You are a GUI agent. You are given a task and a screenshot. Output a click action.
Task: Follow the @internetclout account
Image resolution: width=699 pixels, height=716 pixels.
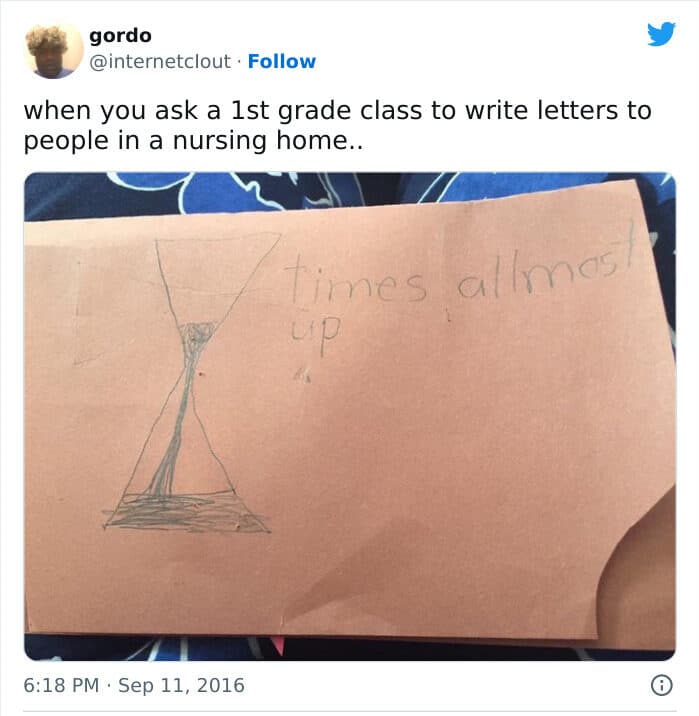click(x=281, y=61)
